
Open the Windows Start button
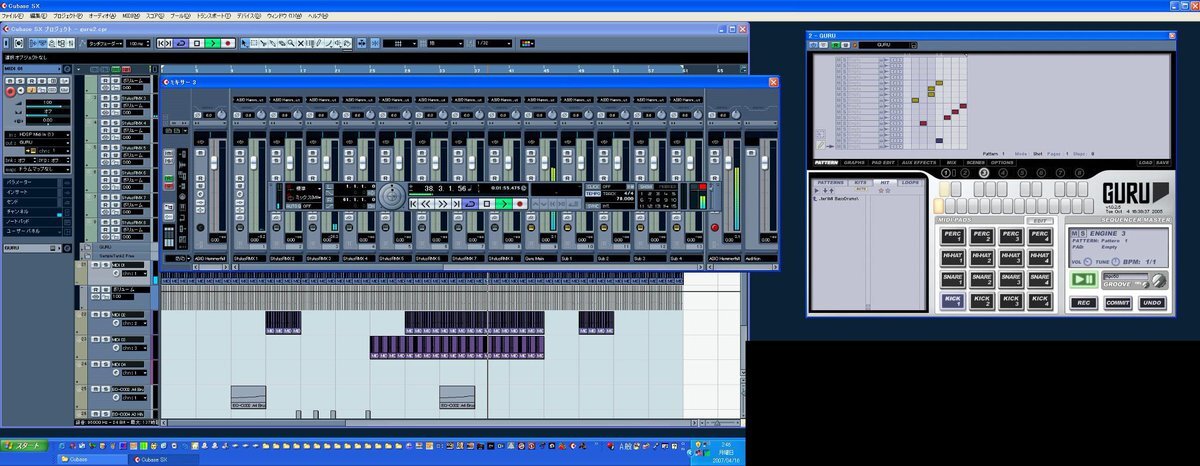[x=23, y=445]
